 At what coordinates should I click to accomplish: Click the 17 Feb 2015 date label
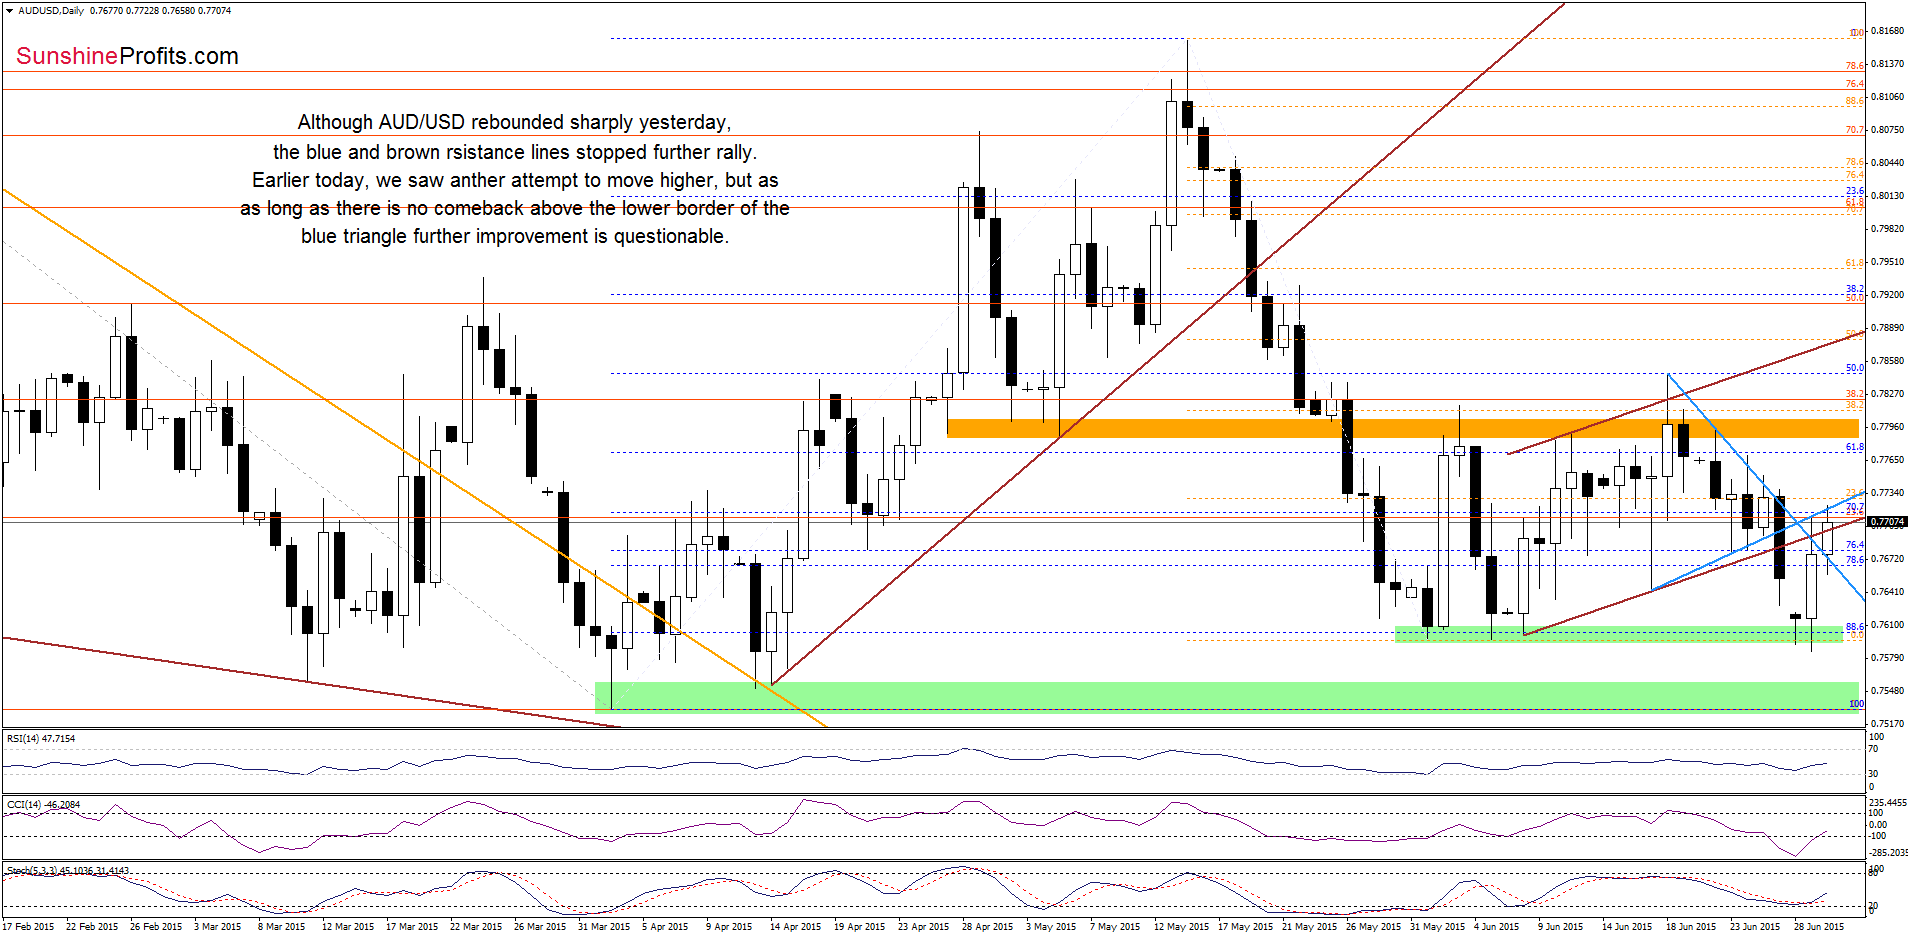coord(28,926)
